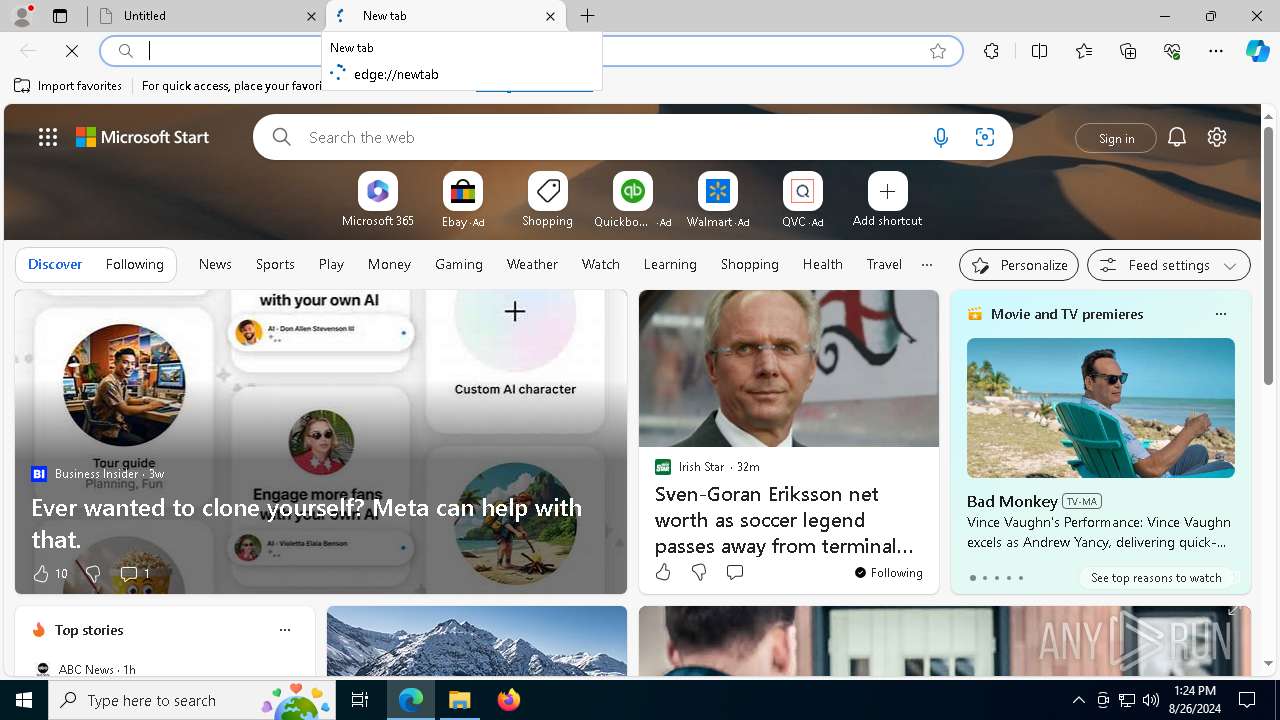Toggle Following for Irish Star
Viewport: 1280px width, 720px height.
click(889, 572)
